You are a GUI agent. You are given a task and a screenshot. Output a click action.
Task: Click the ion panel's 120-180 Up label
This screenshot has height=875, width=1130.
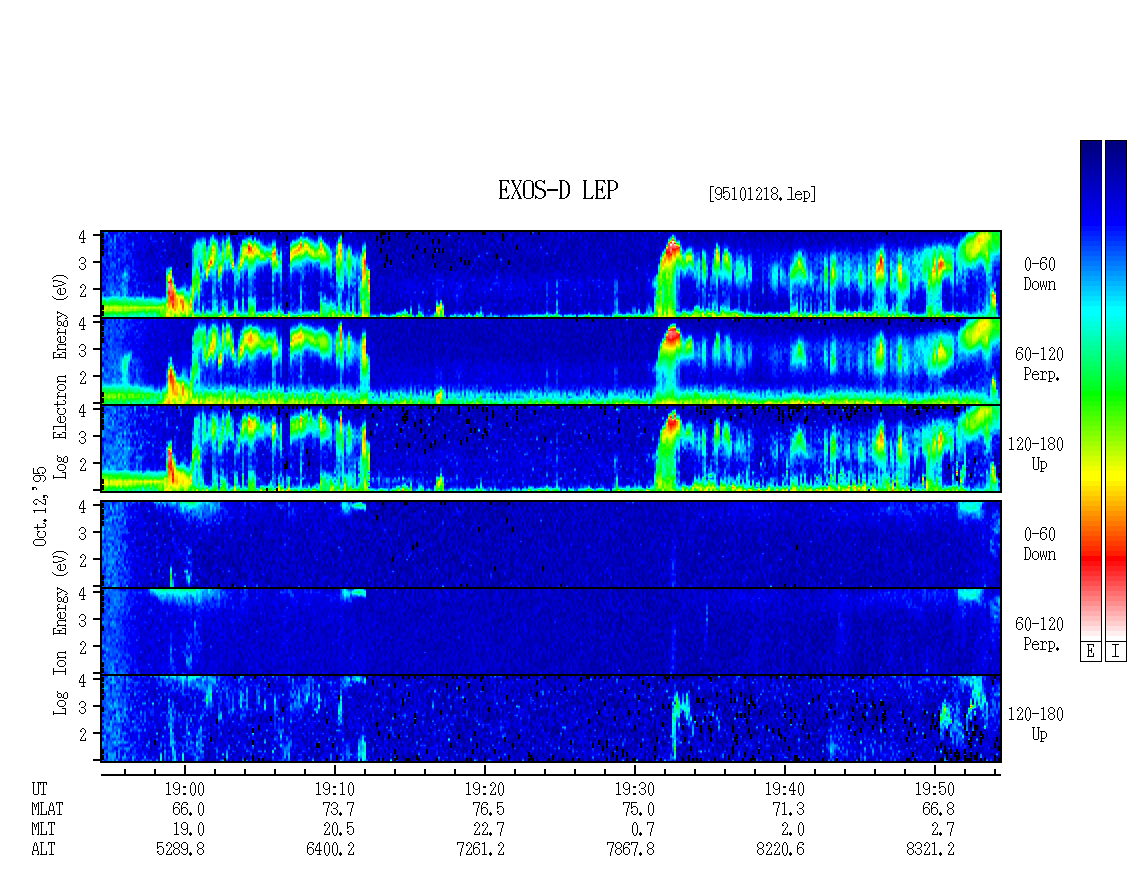[x=1036, y=724]
